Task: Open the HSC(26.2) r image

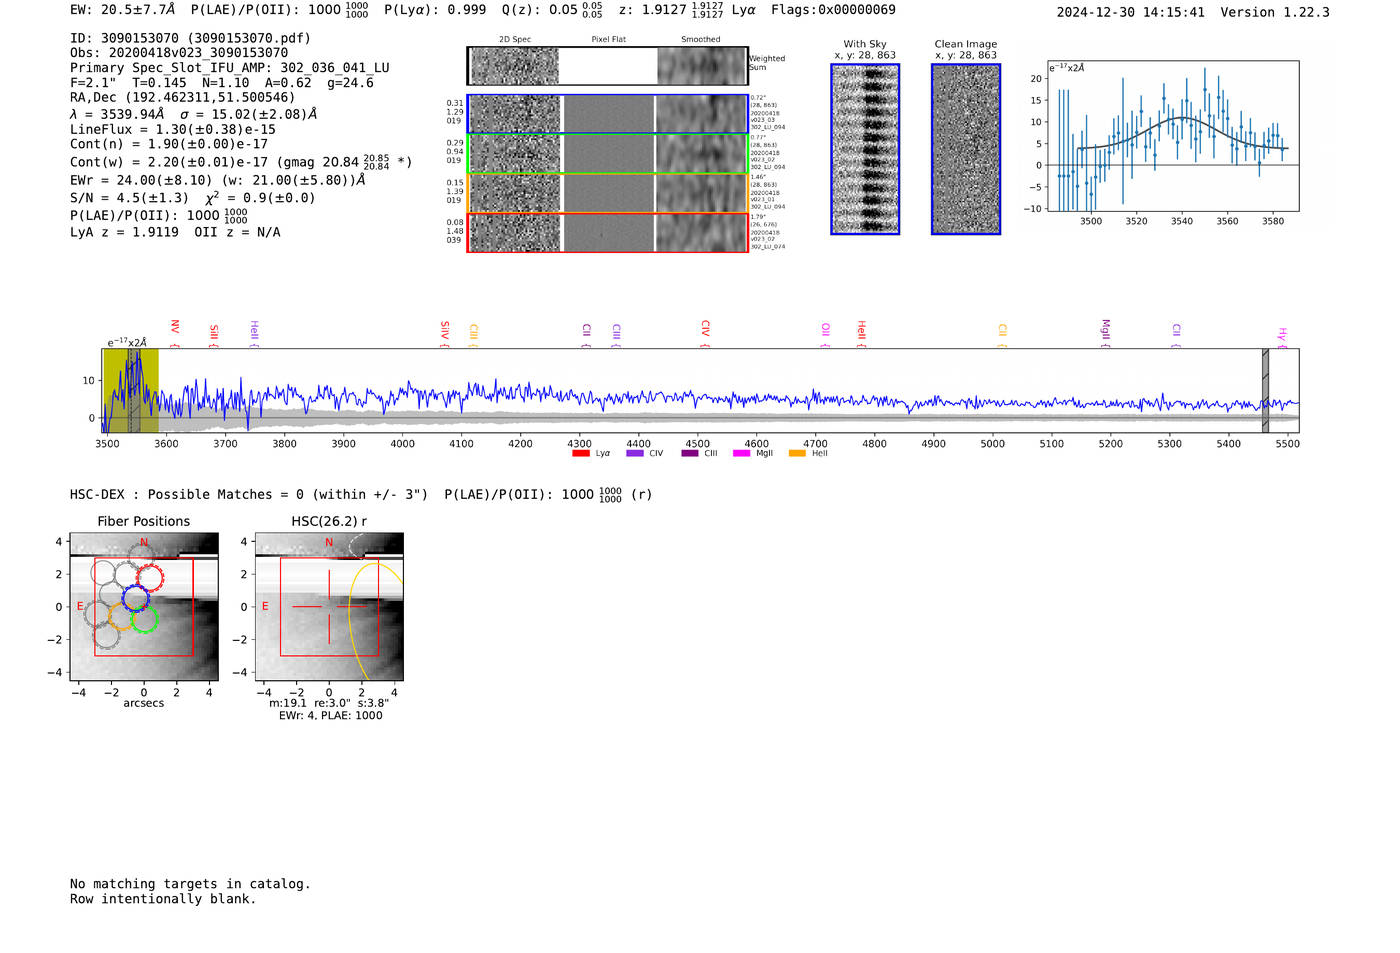Action: click(329, 606)
